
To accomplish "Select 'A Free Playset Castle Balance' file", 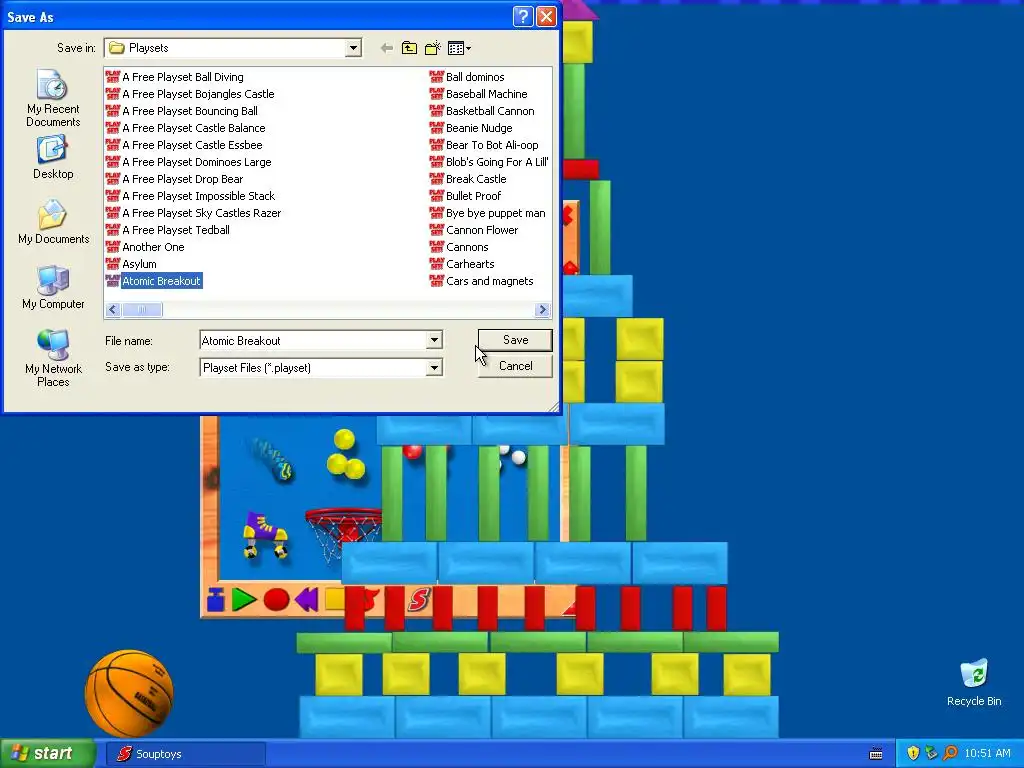I will pos(185,128).
